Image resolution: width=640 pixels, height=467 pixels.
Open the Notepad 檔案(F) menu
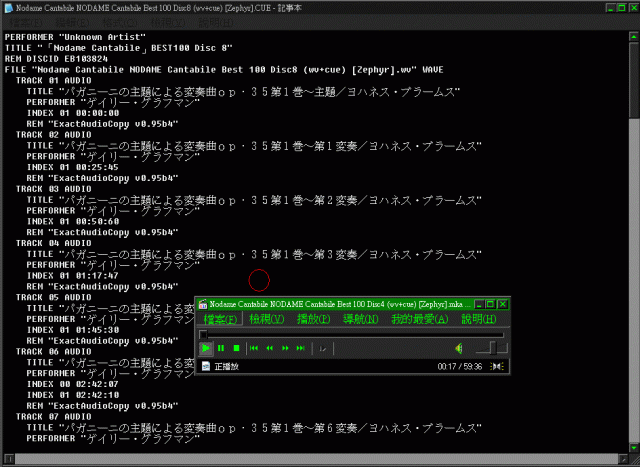click(x=26, y=23)
